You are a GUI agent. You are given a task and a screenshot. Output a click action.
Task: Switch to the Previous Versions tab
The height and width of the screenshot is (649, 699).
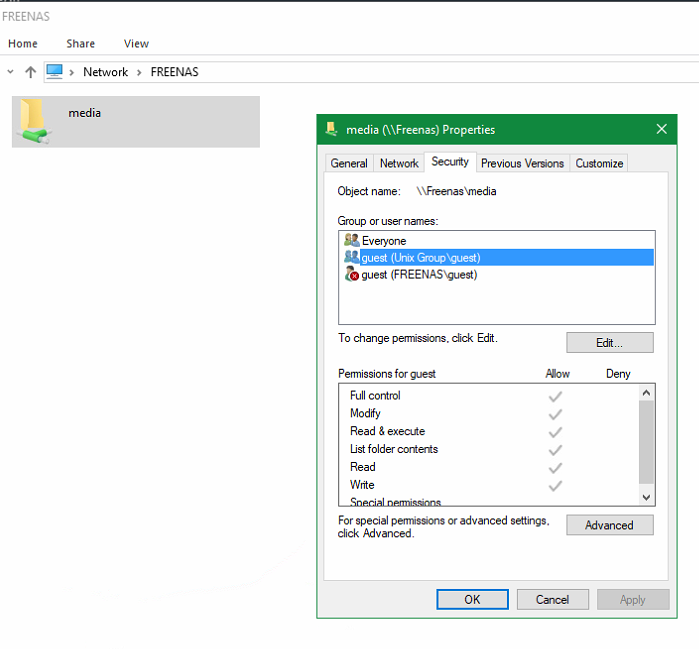click(522, 163)
